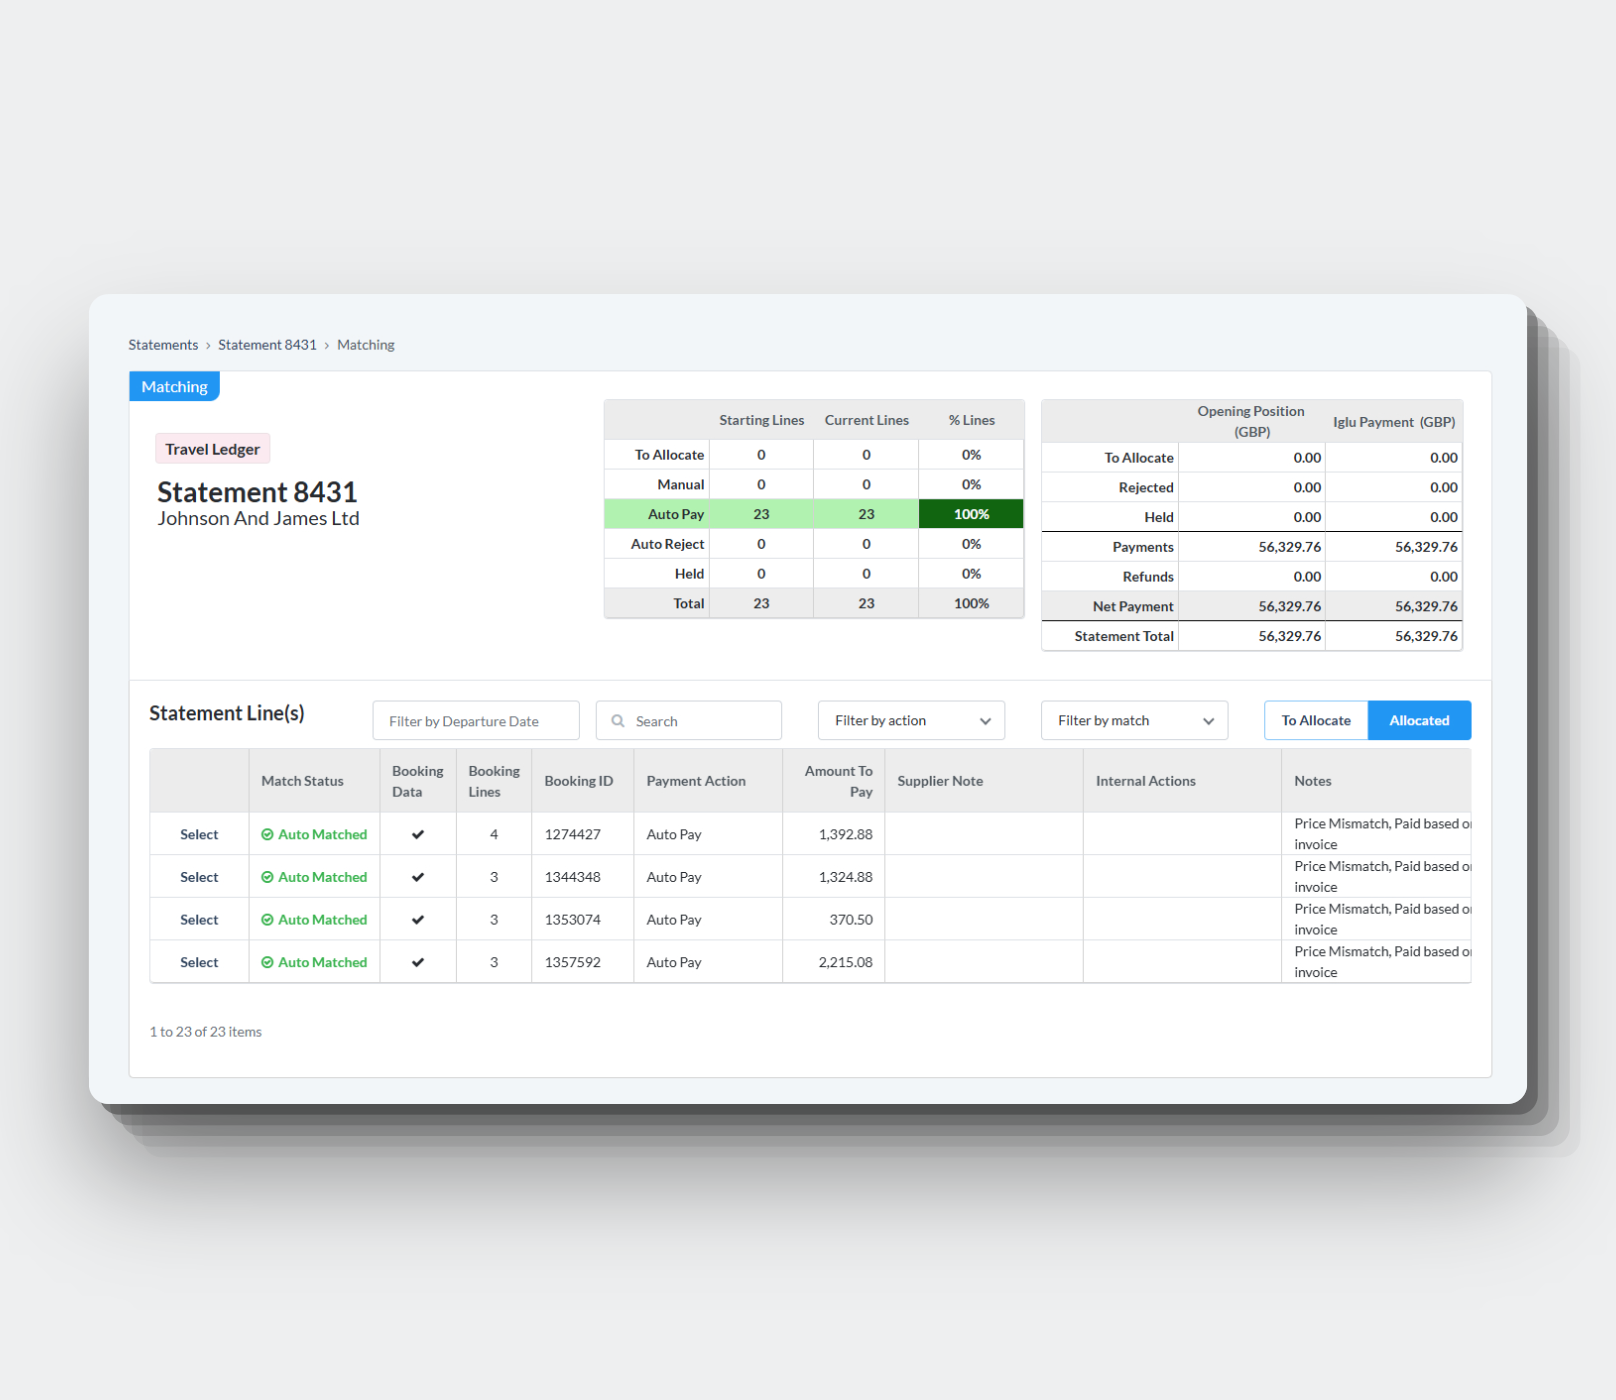The width and height of the screenshot is (1616, 1400).
Task: Click the search magnifier icon
Action: pyautogui.click(x=618, y=721)
